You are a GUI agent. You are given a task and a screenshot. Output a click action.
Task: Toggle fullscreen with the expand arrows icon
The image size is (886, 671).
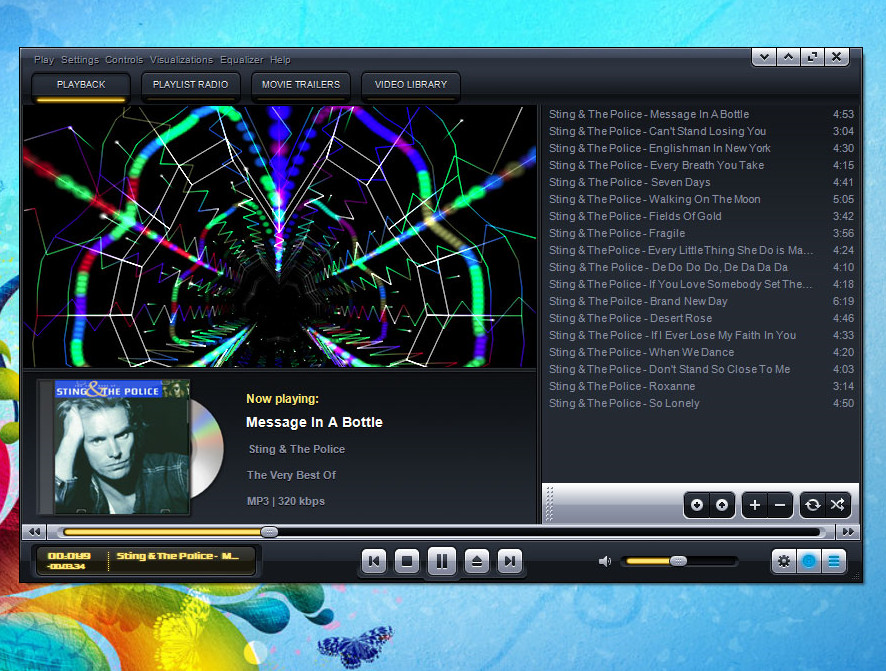pos(813,56)
